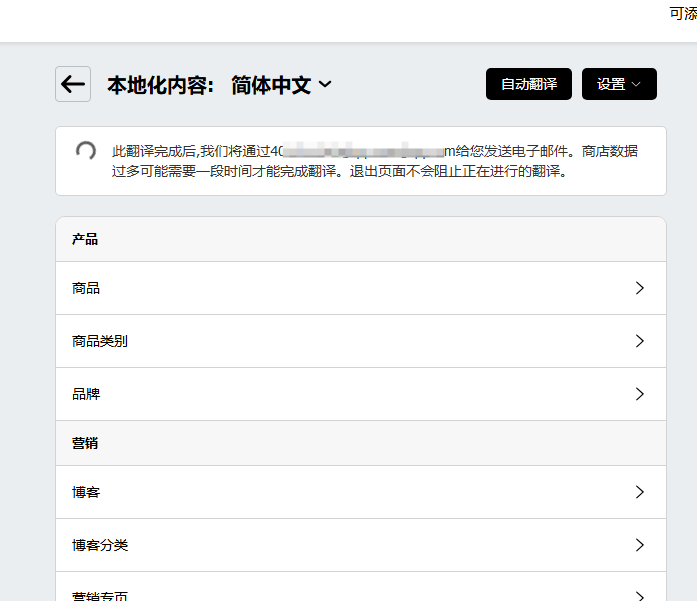The image size is (697, 601).
Task: Click the loading spinner icon
Action: coord(86,151)
